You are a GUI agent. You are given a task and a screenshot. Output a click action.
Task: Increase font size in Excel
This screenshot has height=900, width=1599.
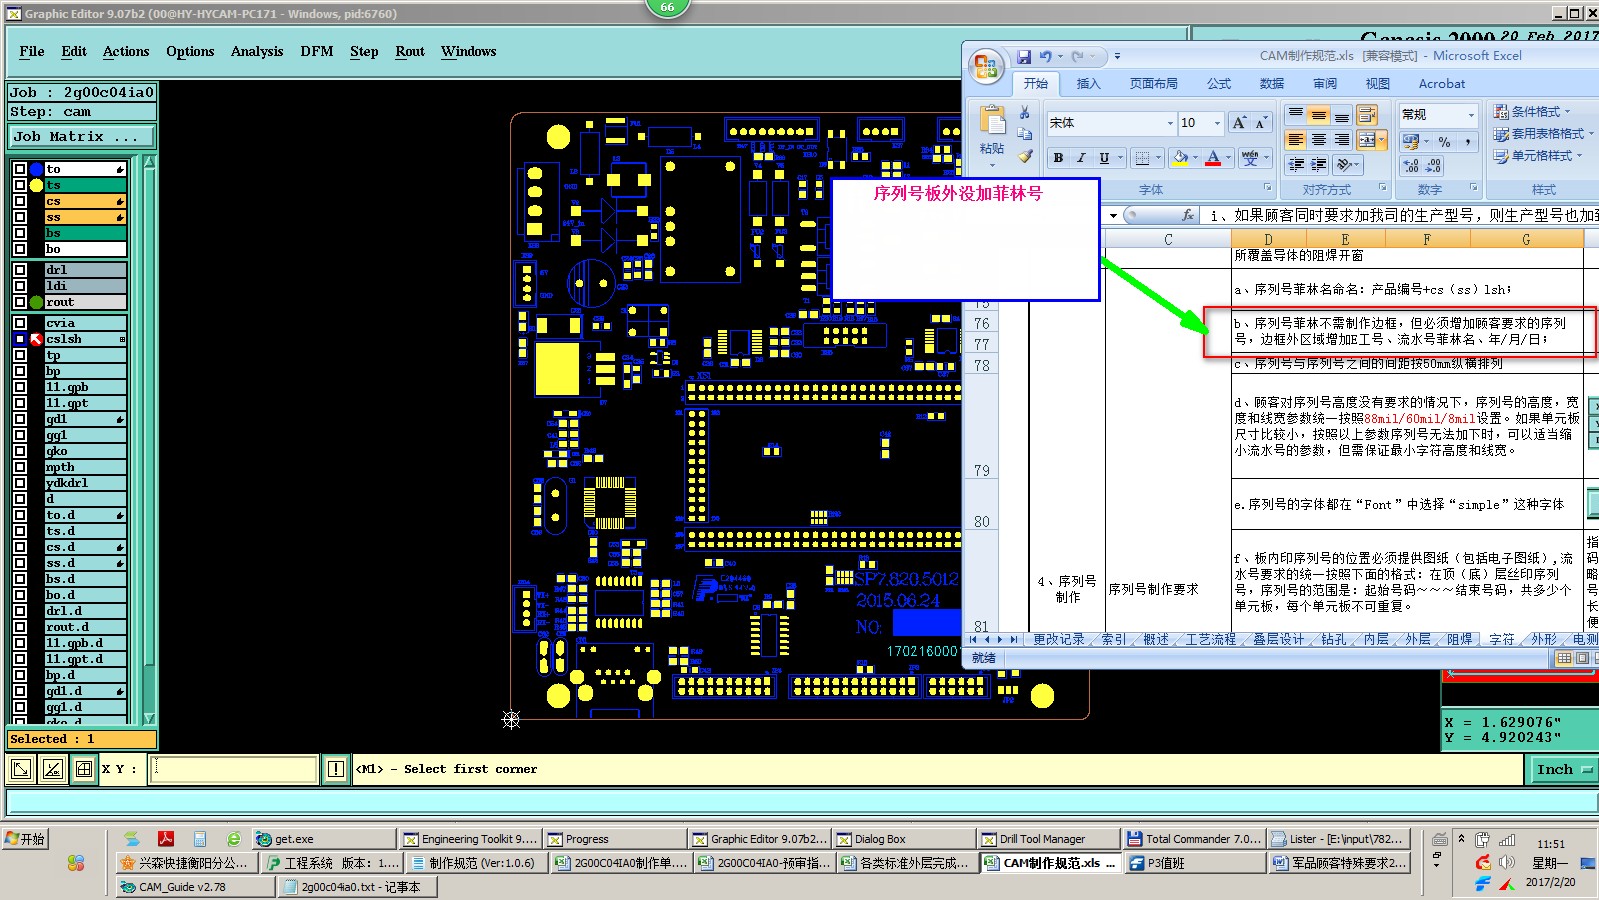(1240, 123)
